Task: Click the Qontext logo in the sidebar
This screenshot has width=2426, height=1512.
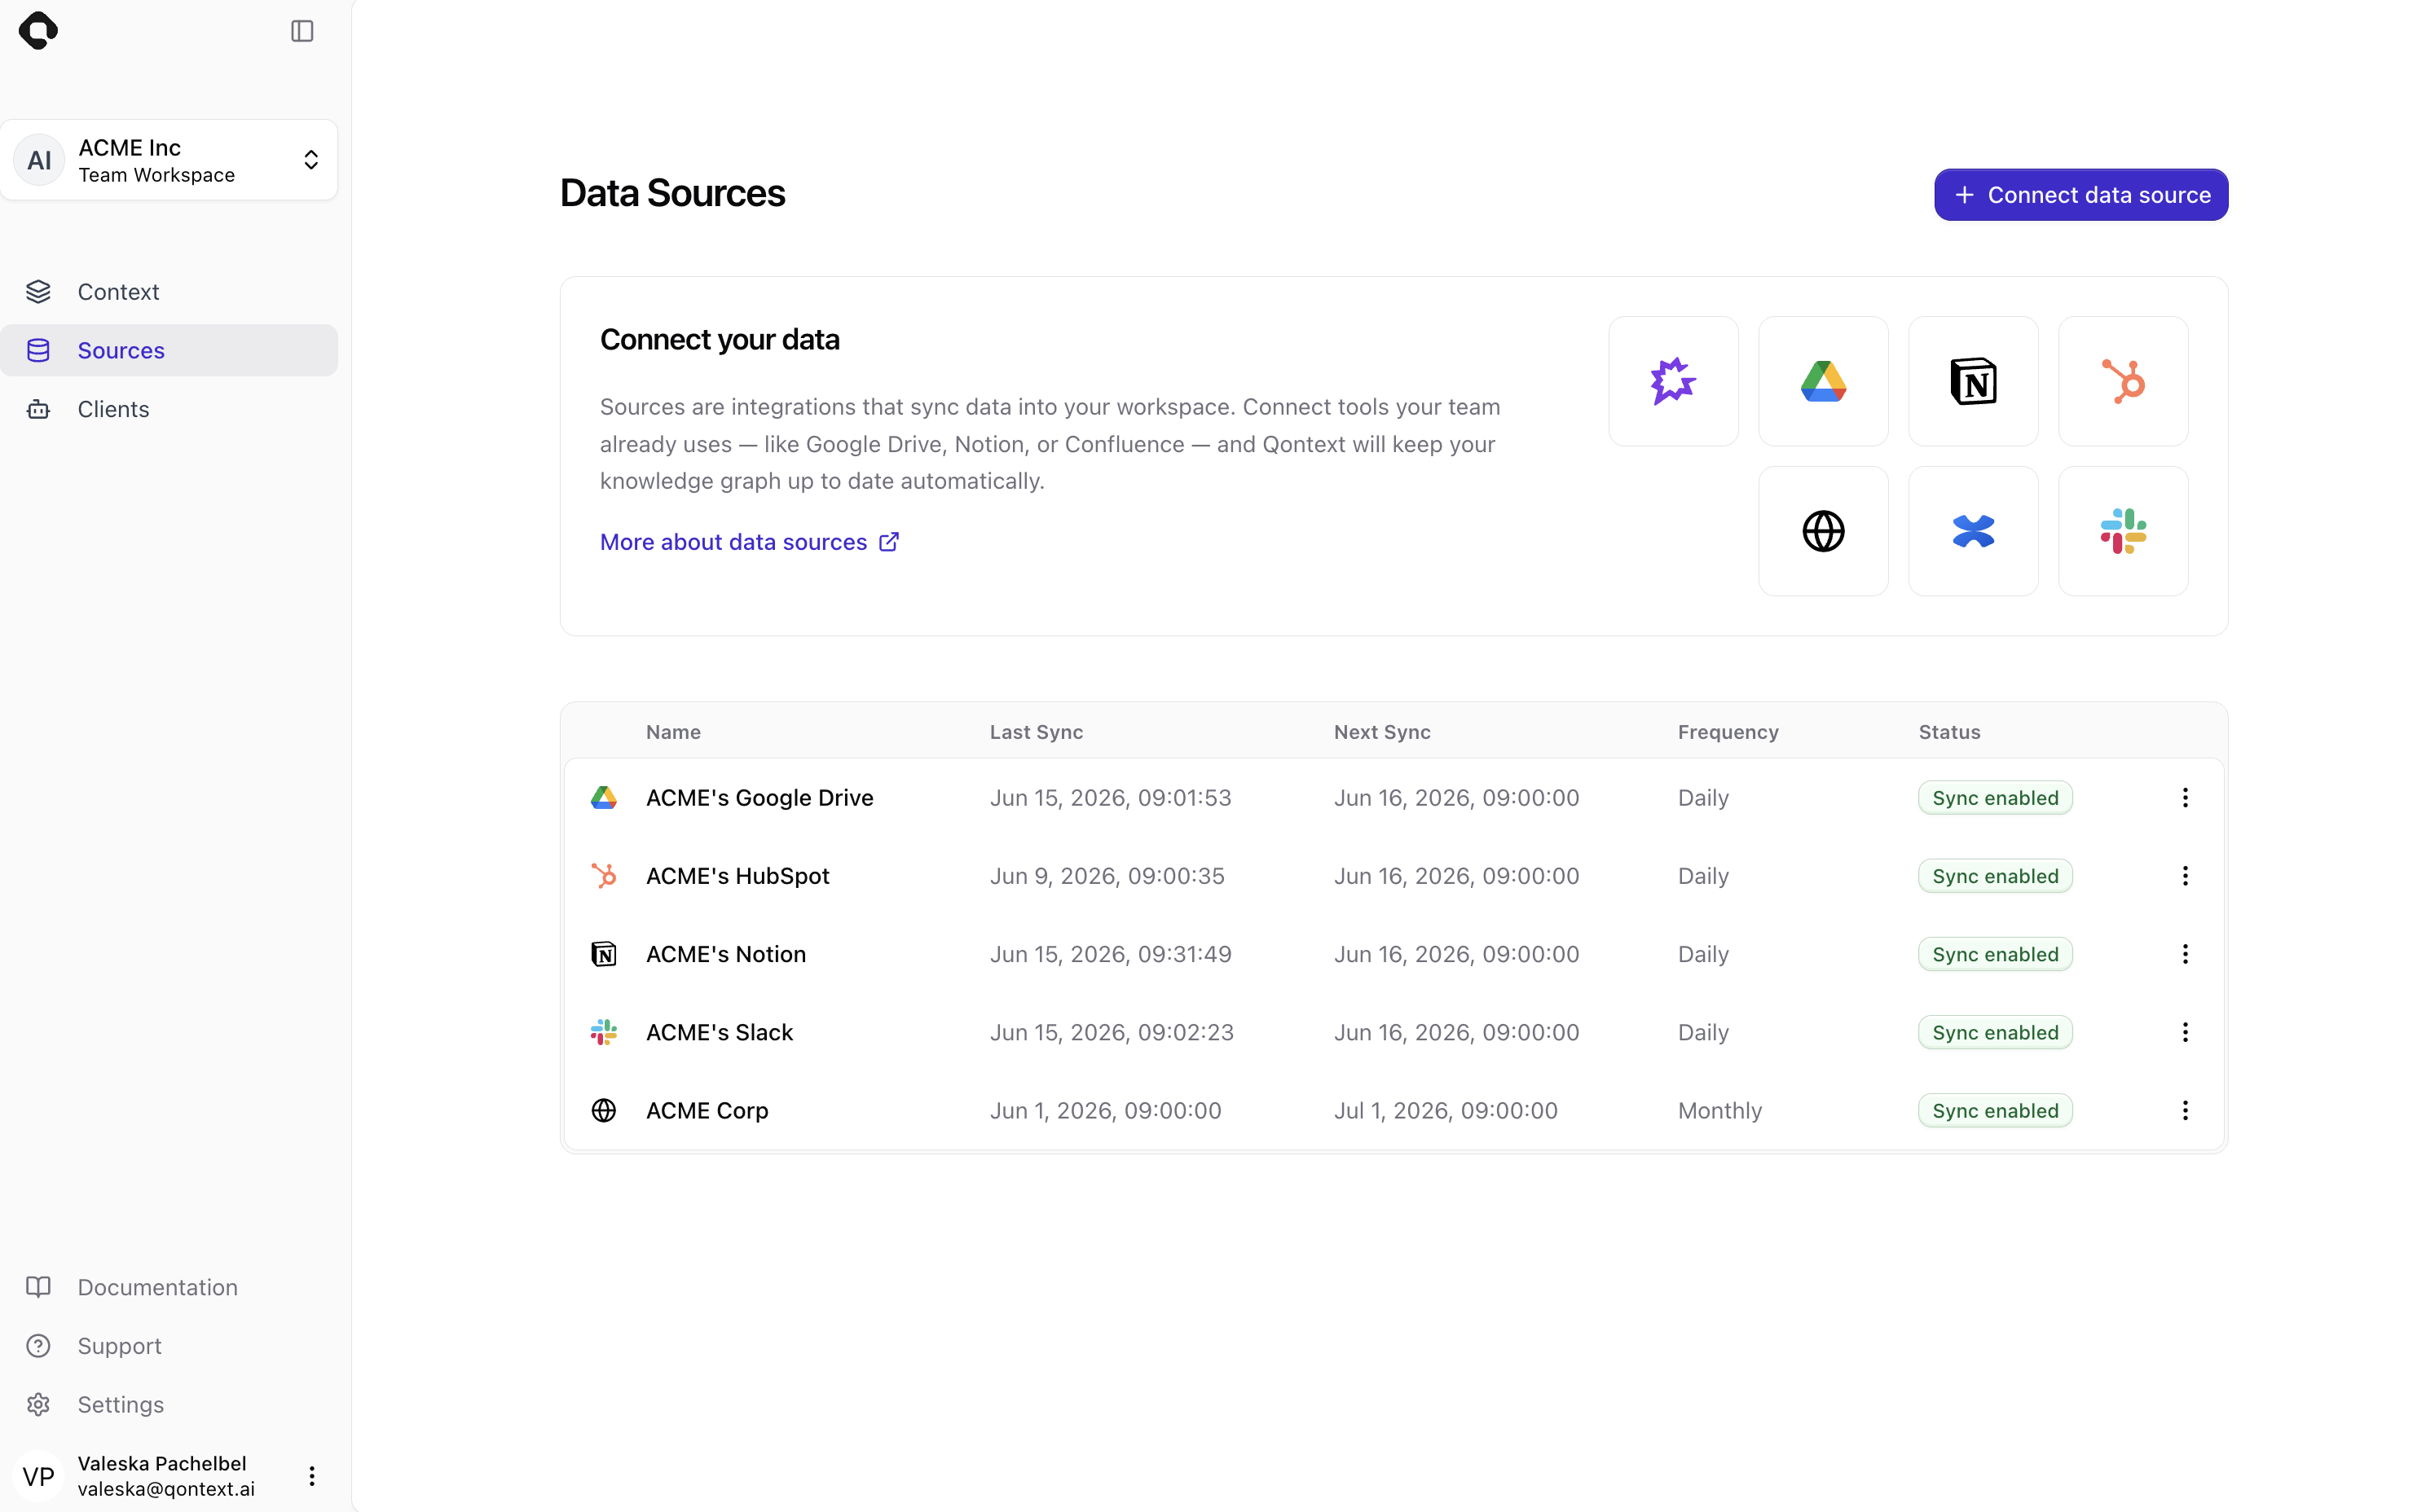Action: 38,31
